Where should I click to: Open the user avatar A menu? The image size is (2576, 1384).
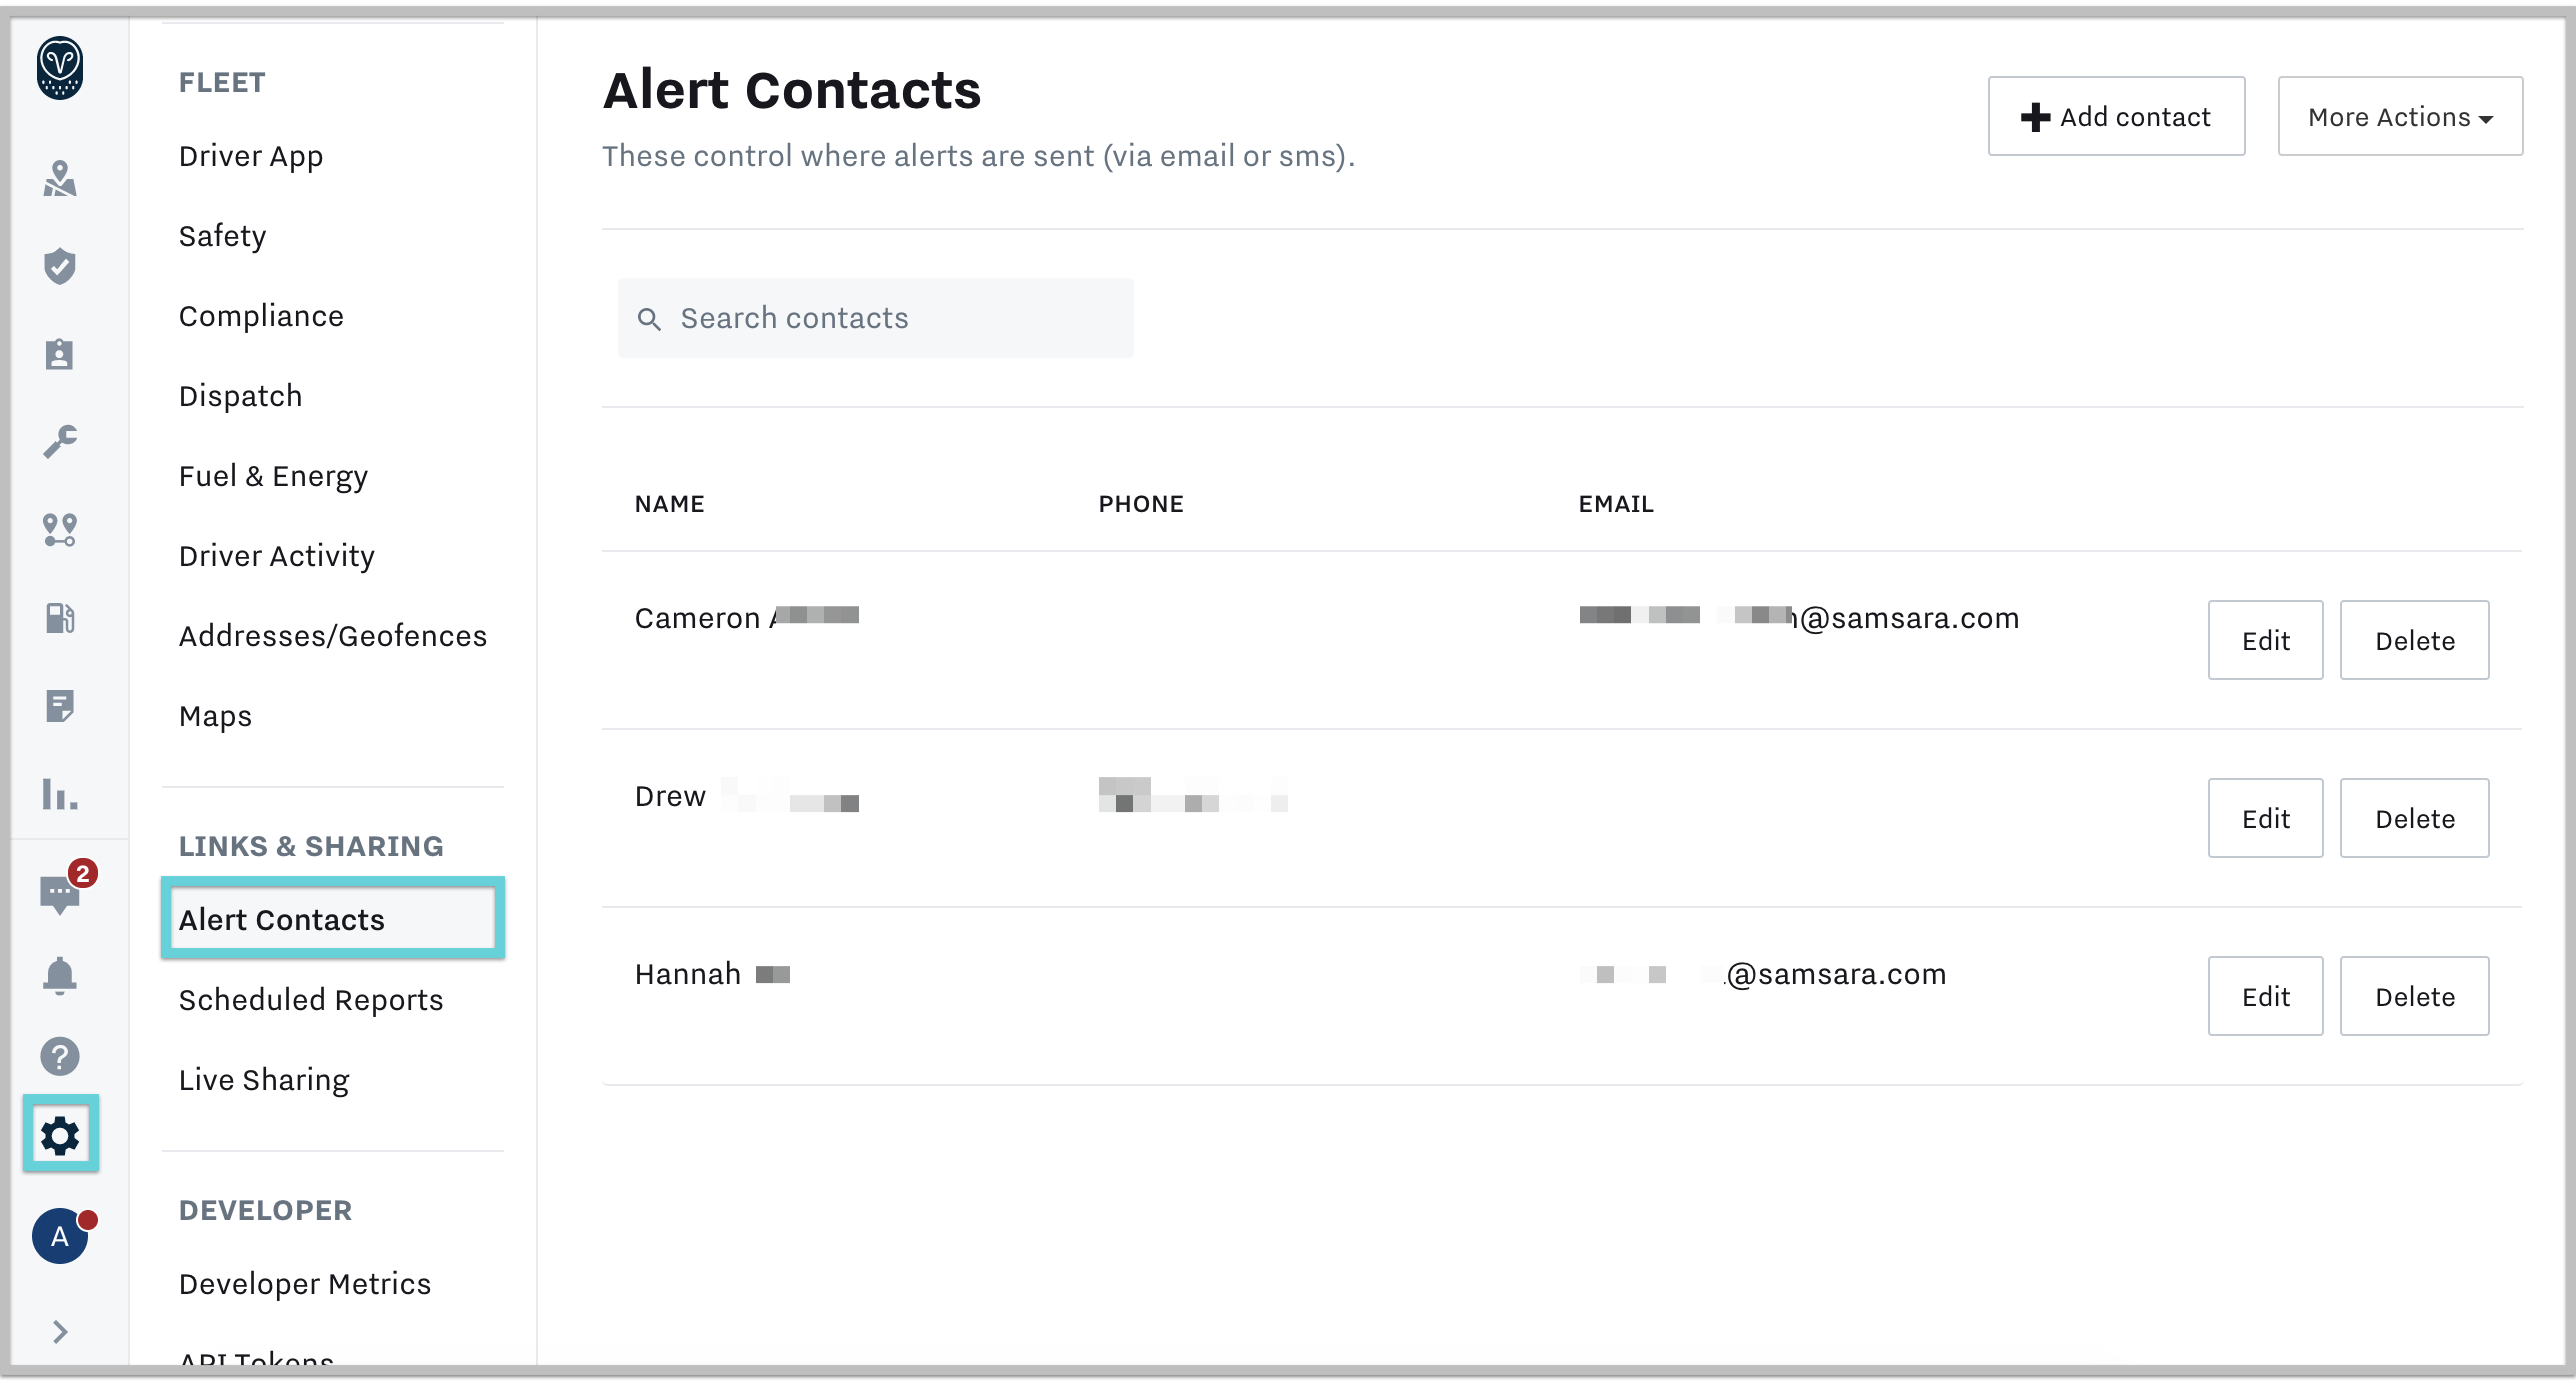62,1236
